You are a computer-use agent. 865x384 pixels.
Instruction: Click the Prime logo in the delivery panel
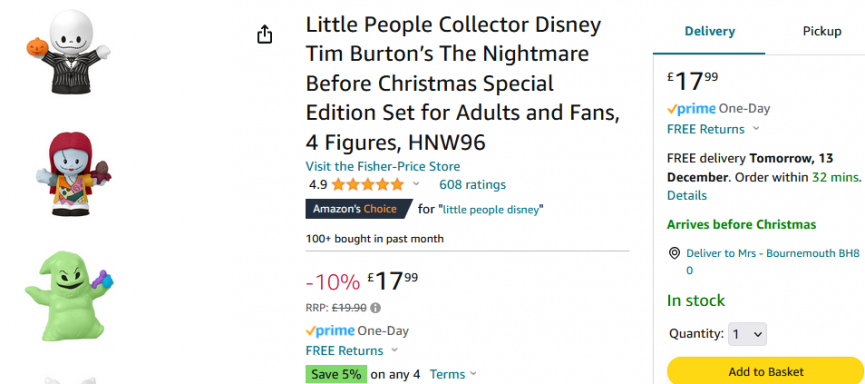point(691,109)
